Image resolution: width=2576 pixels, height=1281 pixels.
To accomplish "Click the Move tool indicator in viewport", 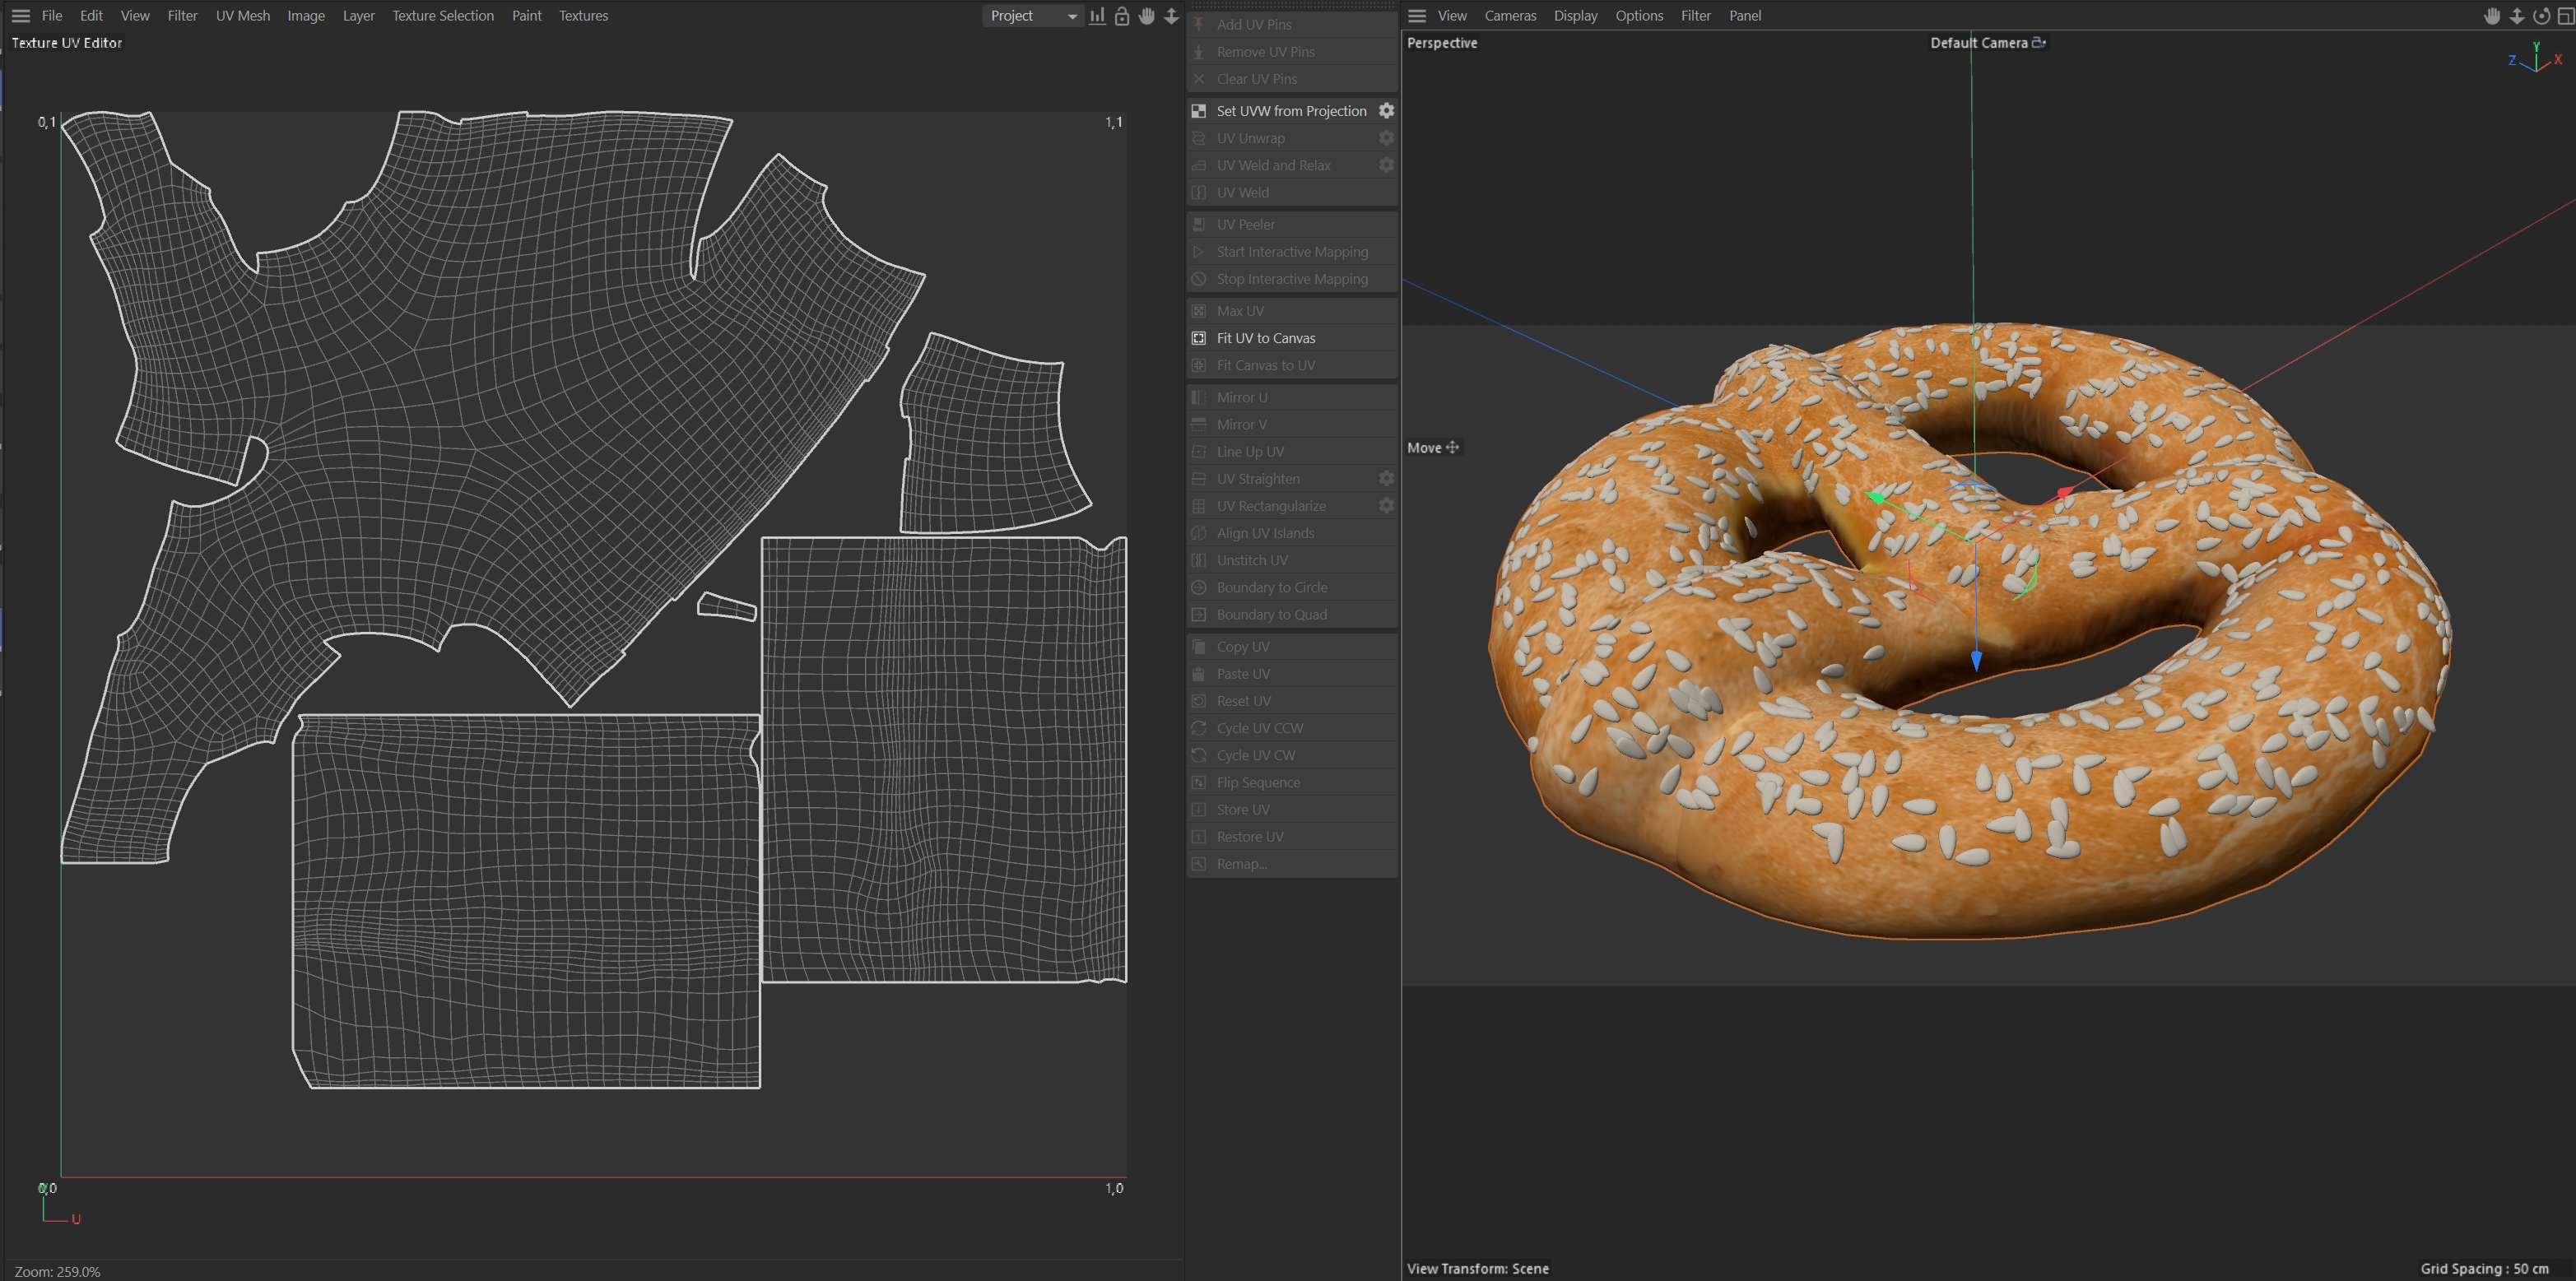I will 1432,448.
